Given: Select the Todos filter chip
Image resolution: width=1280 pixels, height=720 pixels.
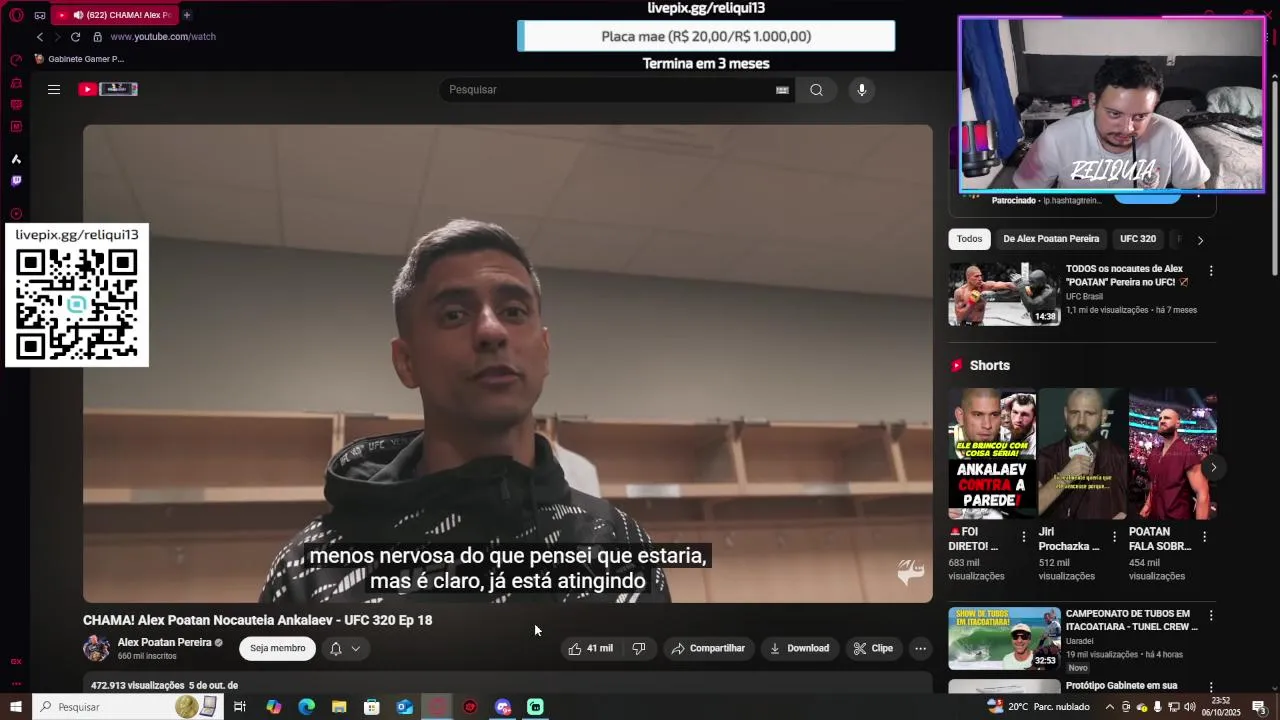Looking at the screenshot, I should pyautogui.click(x=969, y=239).
